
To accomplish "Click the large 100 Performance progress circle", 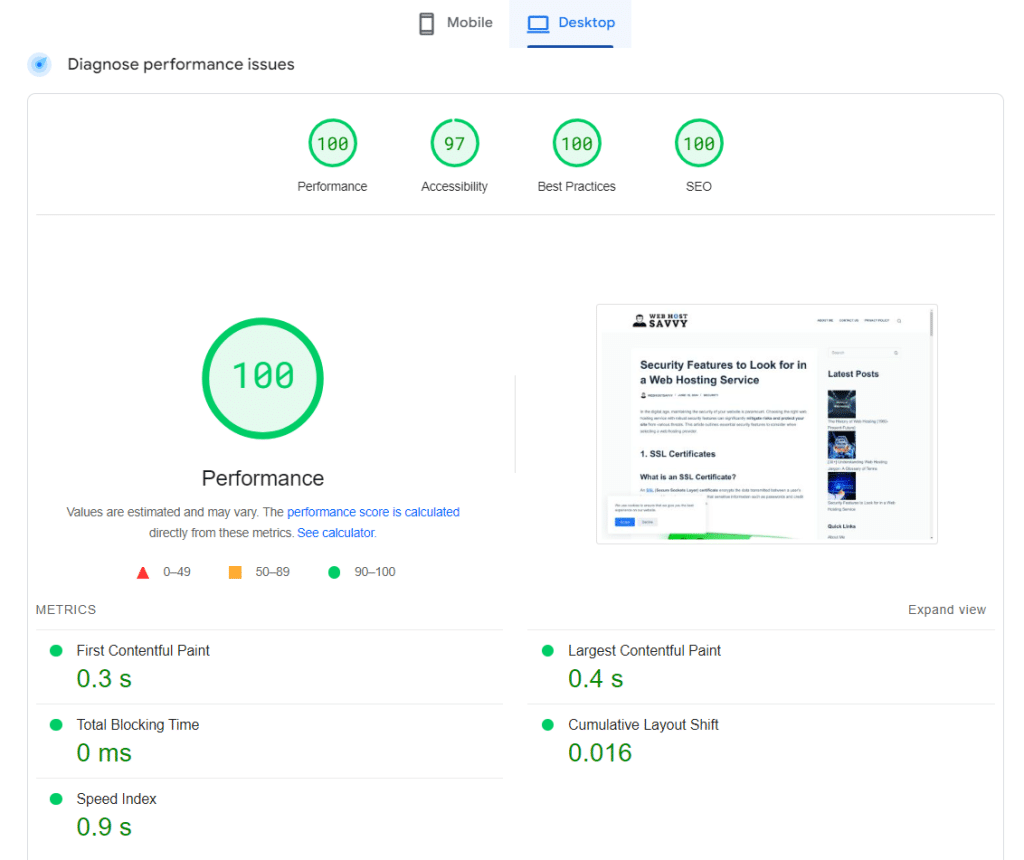I will tap(262, 378).
